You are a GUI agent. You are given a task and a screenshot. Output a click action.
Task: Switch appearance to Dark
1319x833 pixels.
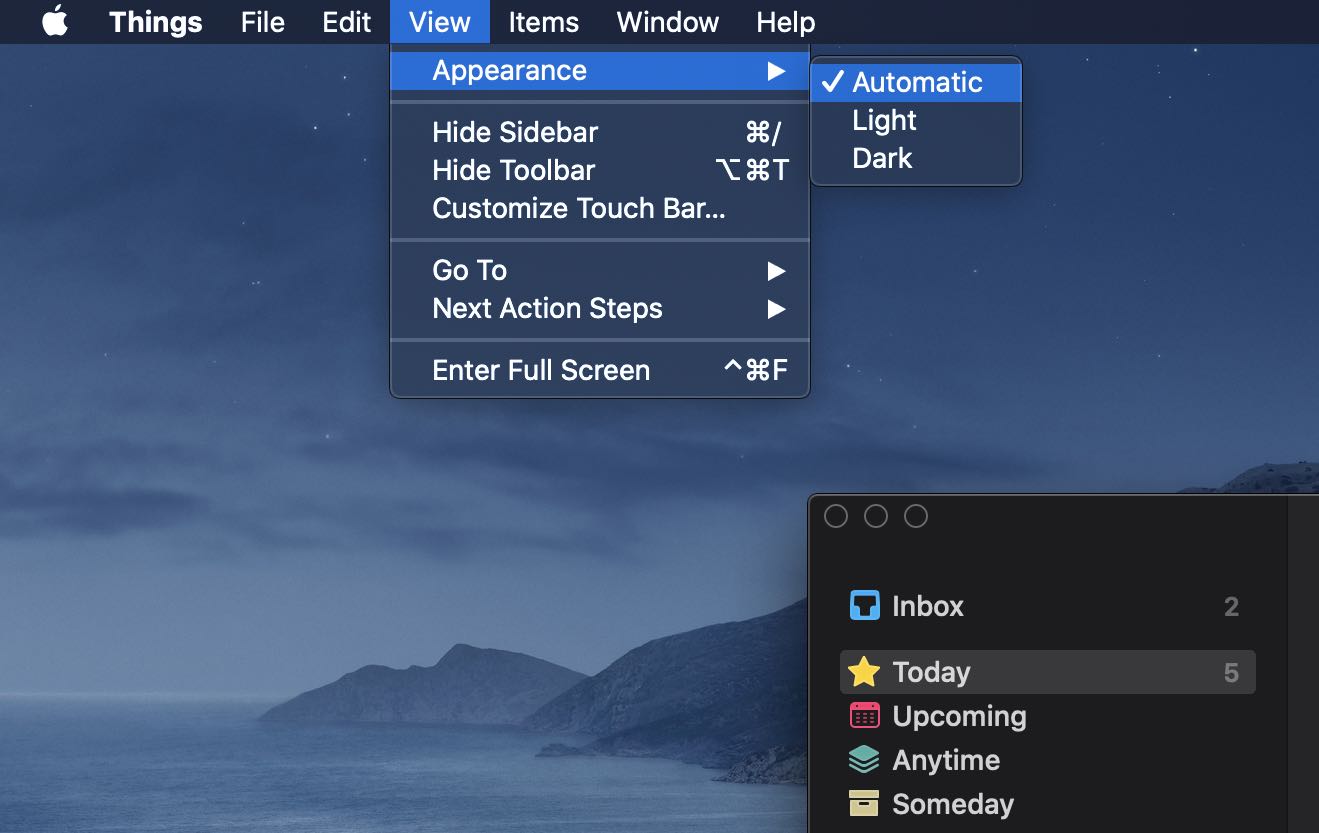[x=882, y=158]
